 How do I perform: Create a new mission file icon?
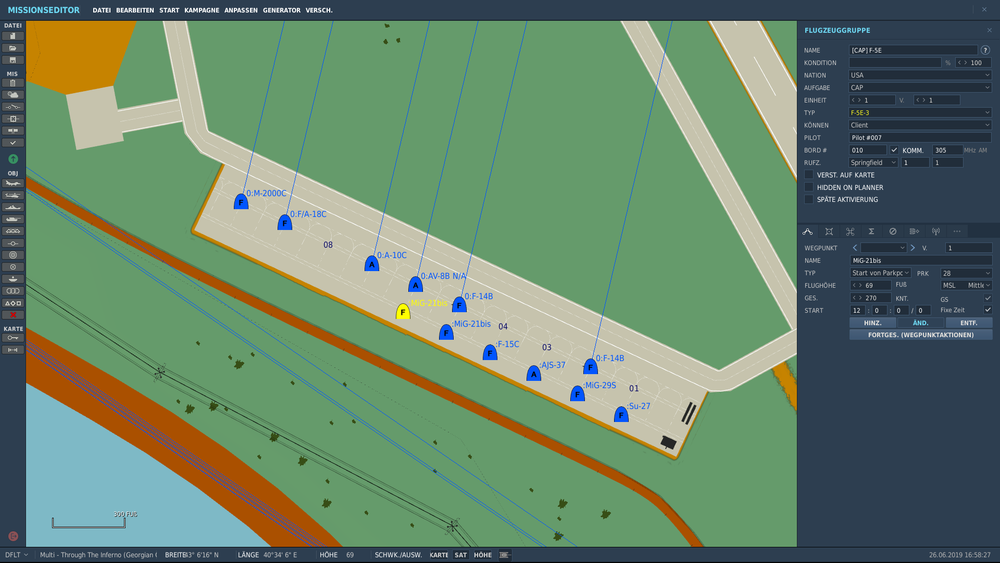[x=13, y=36]
